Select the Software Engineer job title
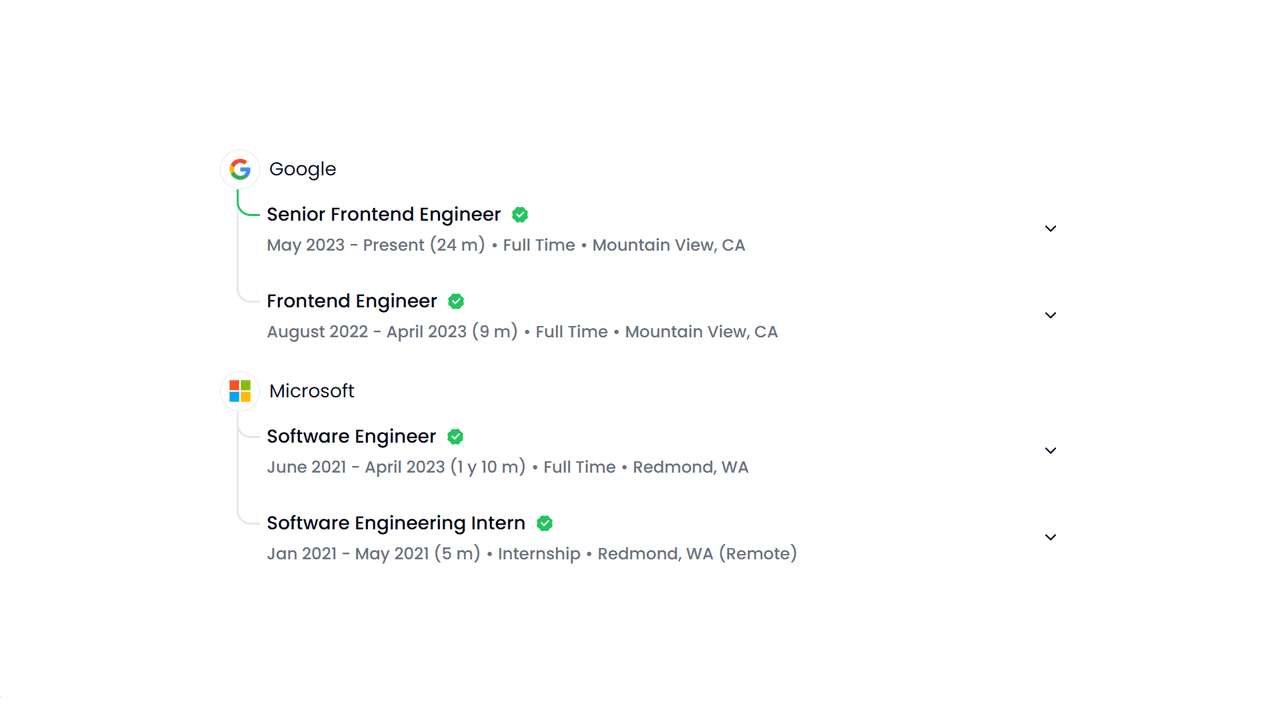 [x=351, y=437]
